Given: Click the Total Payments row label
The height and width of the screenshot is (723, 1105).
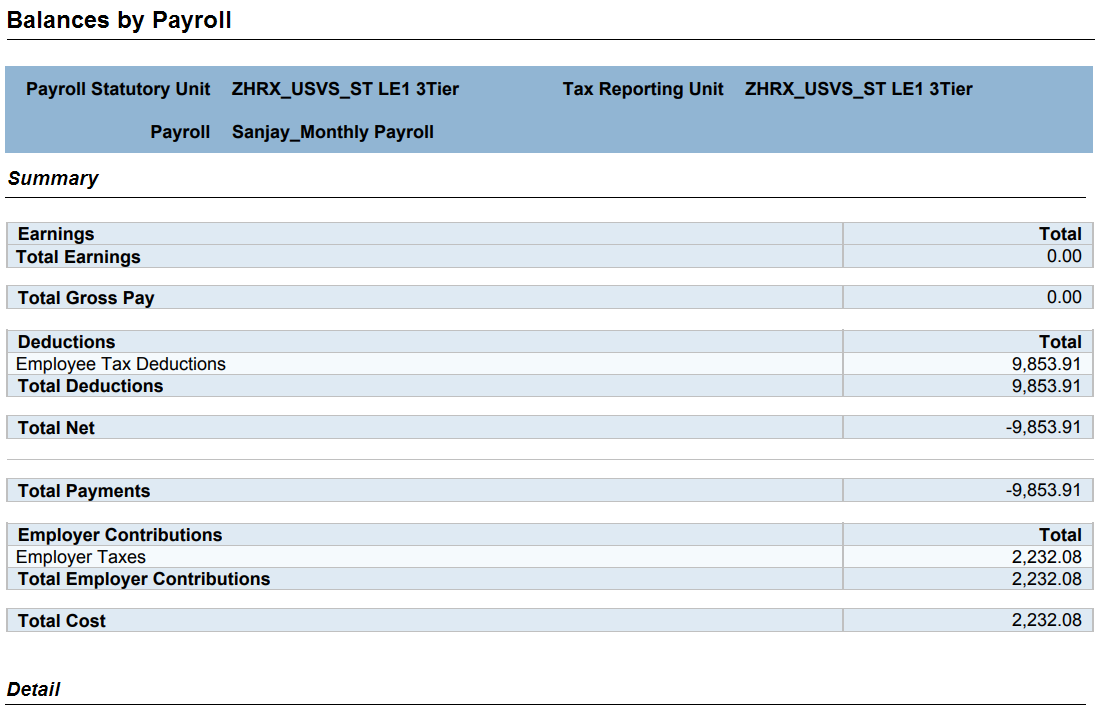Looking at the screenshot, I should point(84,491).
